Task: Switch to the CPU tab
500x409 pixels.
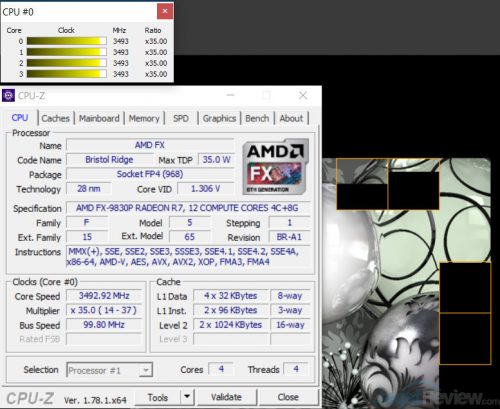Action: pos(20,118)
